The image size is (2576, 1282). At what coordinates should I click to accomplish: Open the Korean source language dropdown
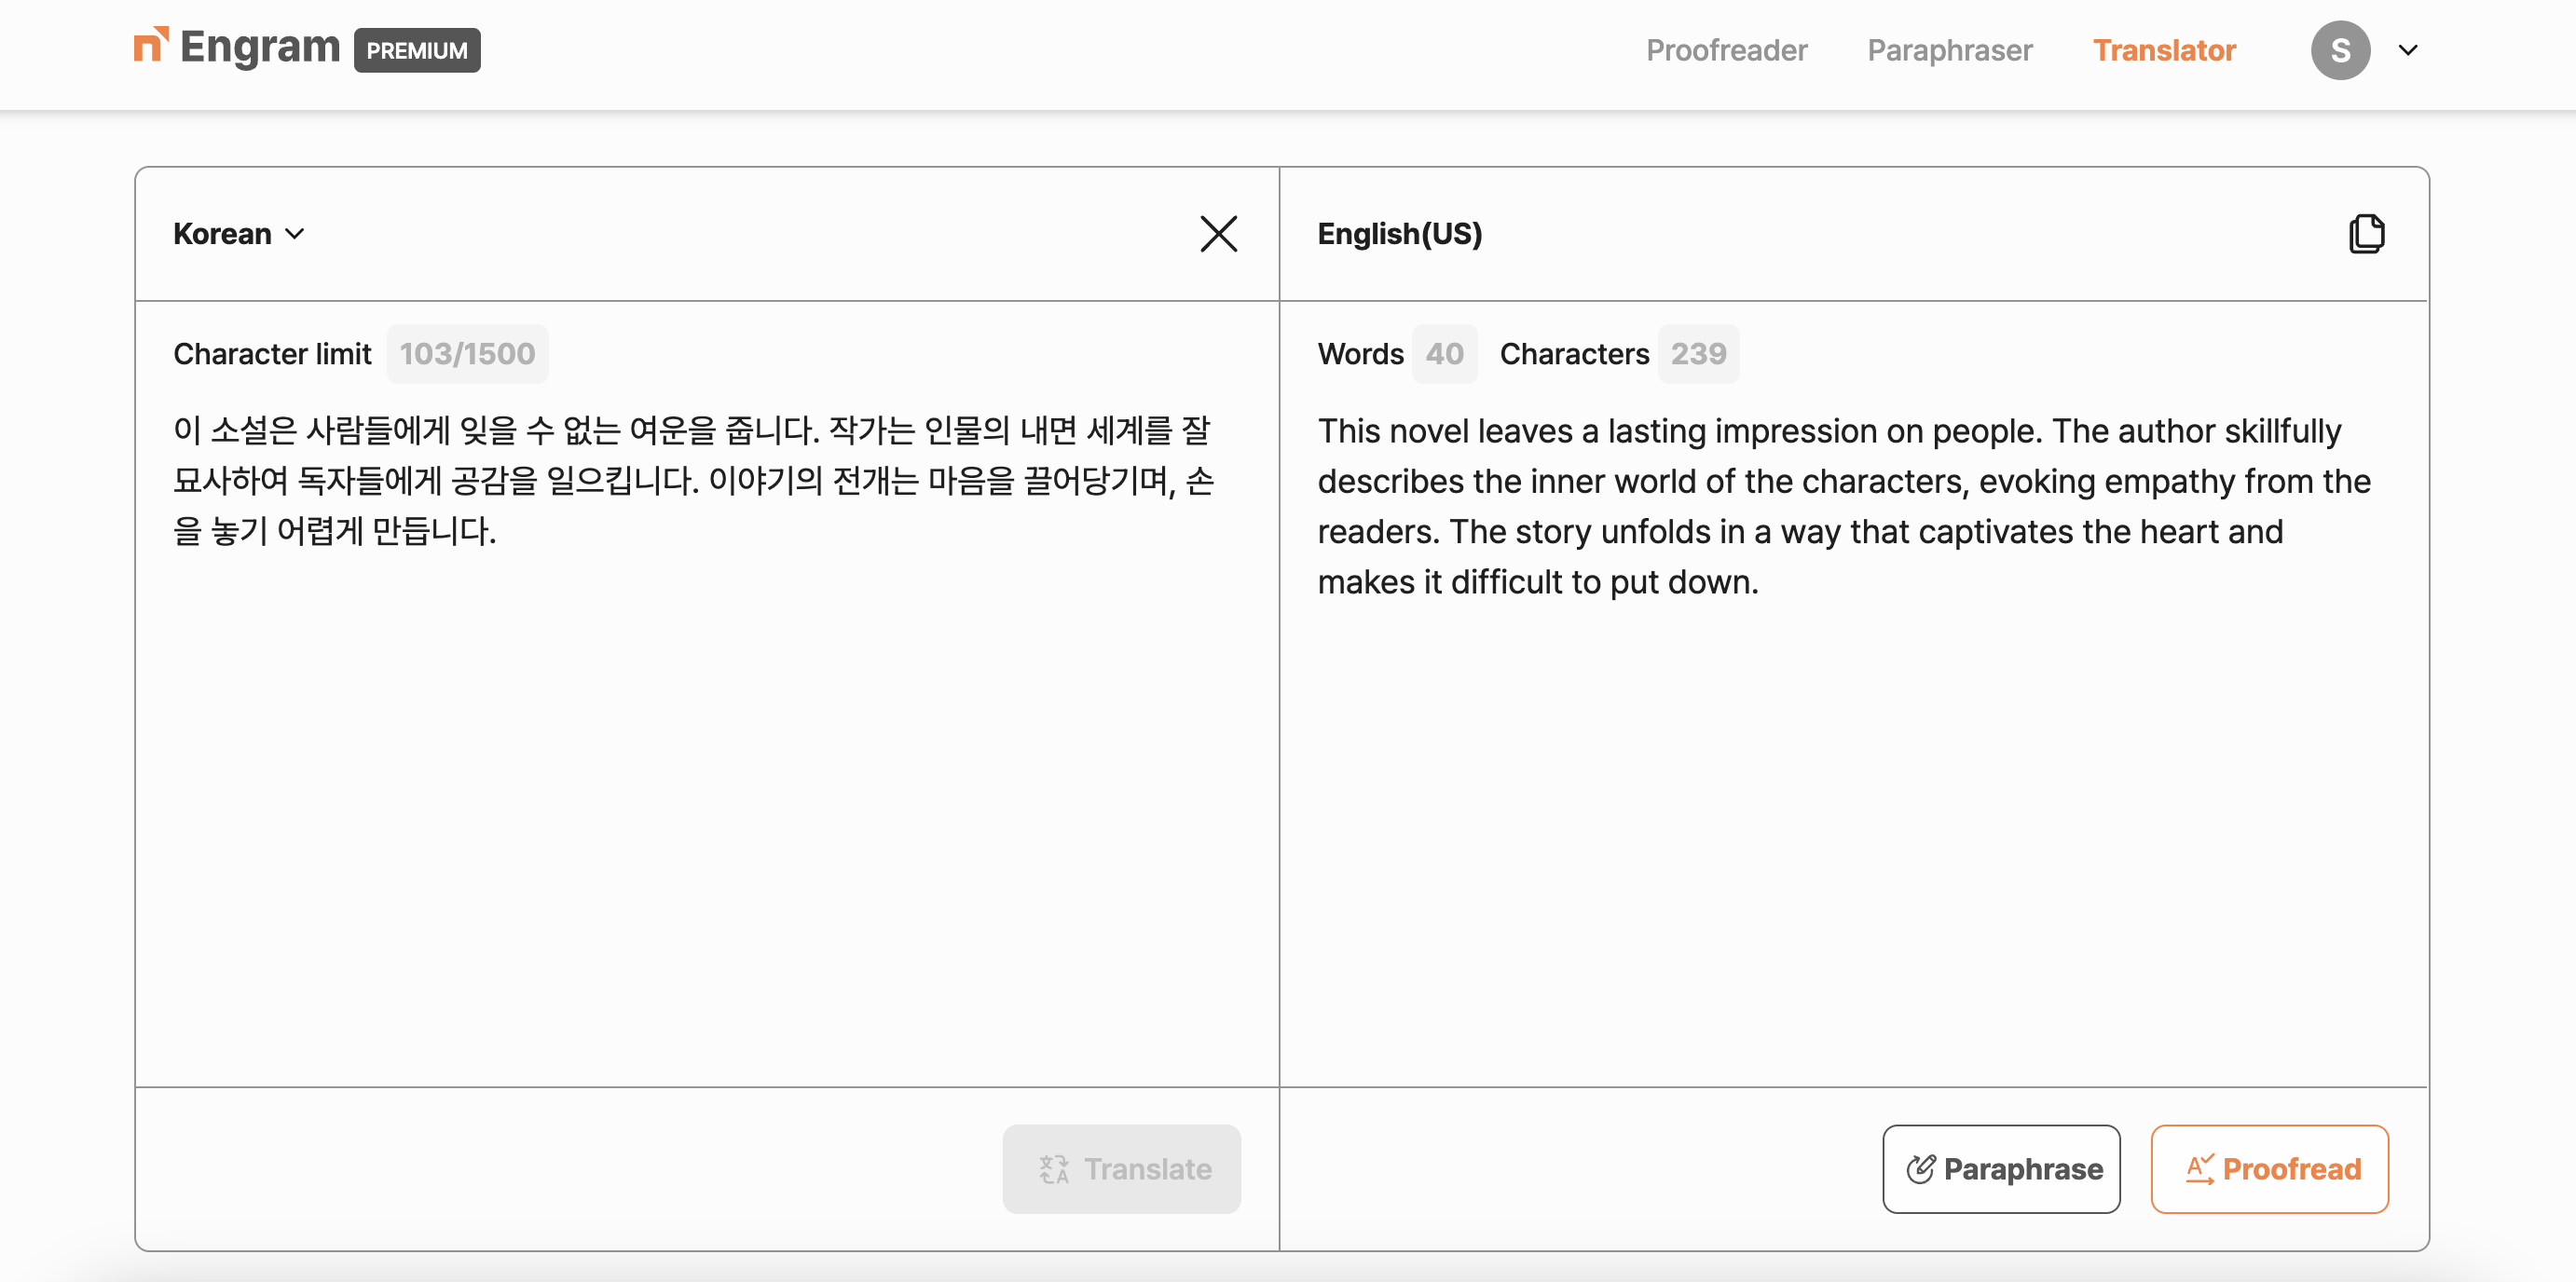pos(239,234)
